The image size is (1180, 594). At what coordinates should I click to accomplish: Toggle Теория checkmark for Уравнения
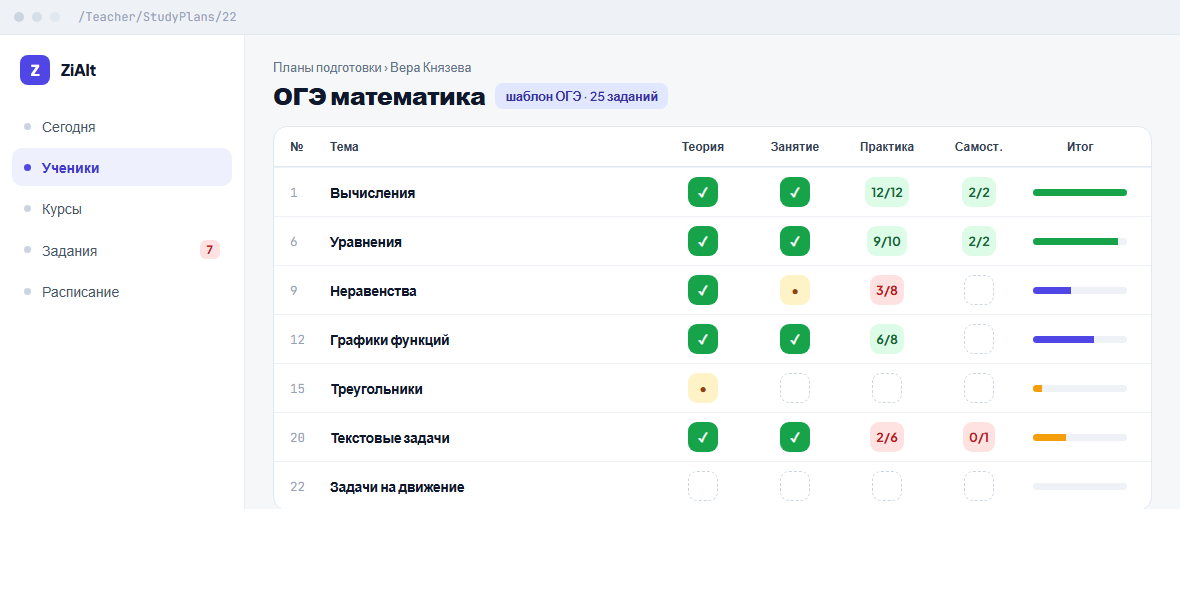click(x=703, y=241)
